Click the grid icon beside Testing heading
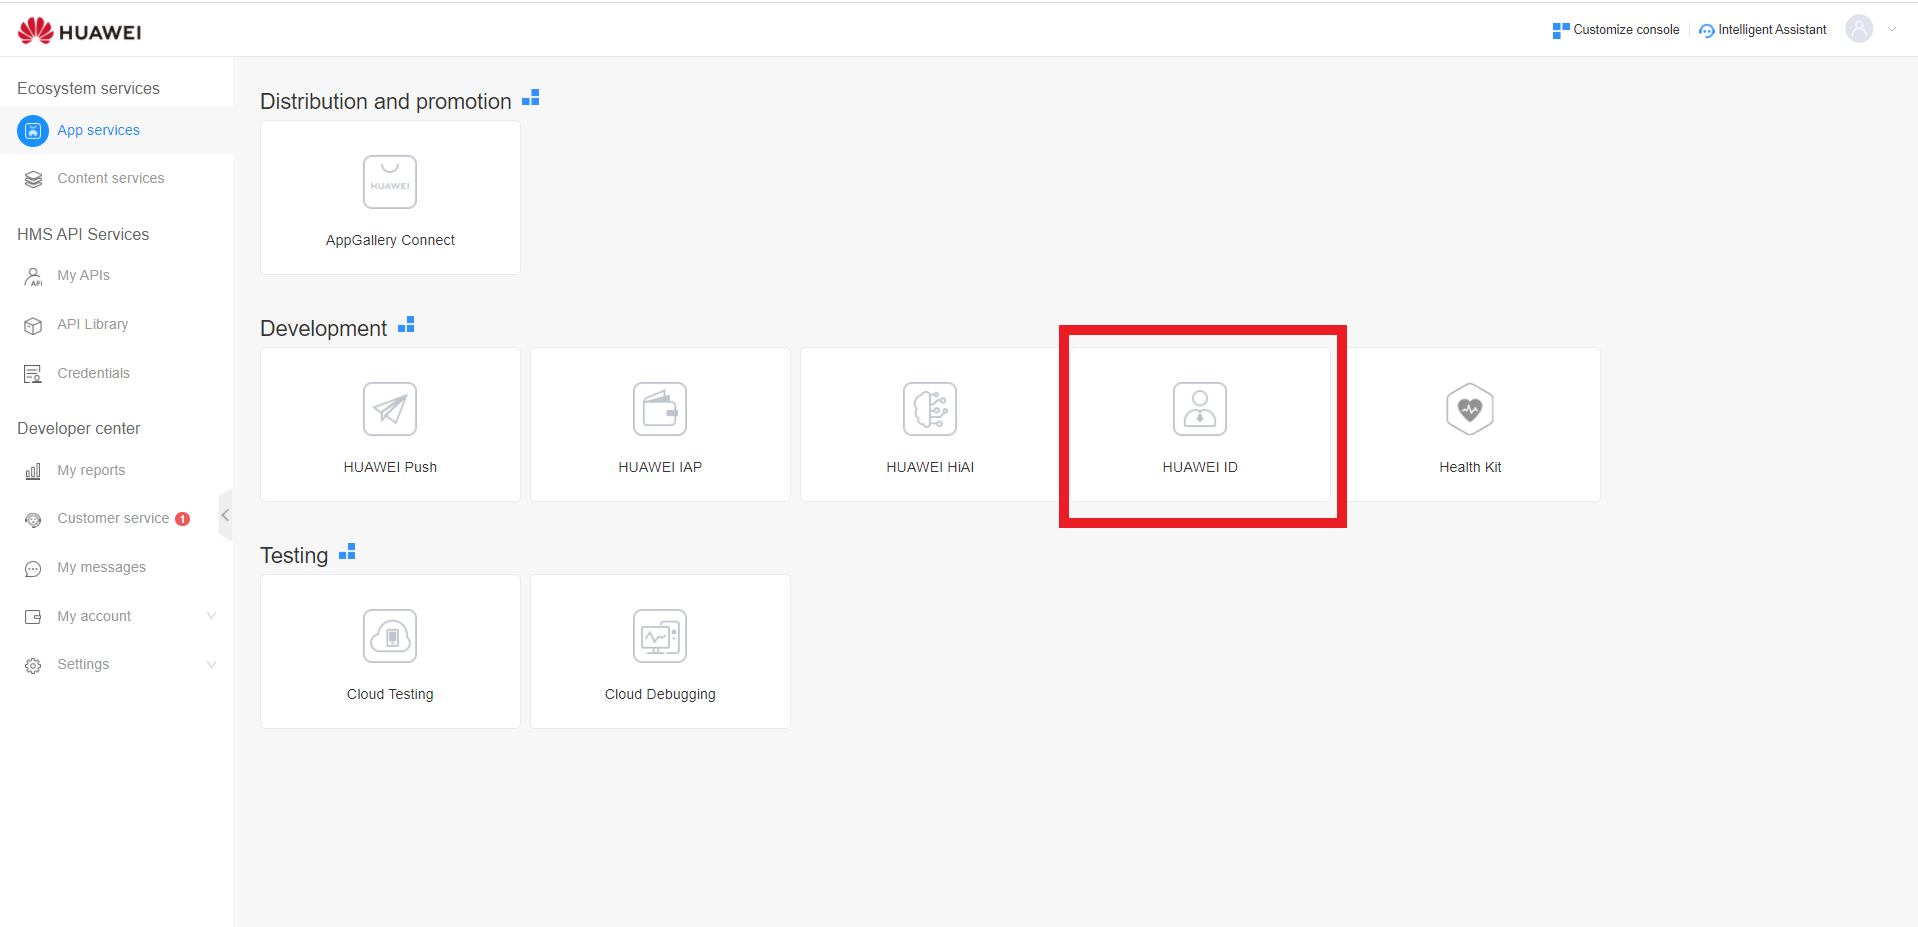The image size is (1918, 927). coord(347,551)
